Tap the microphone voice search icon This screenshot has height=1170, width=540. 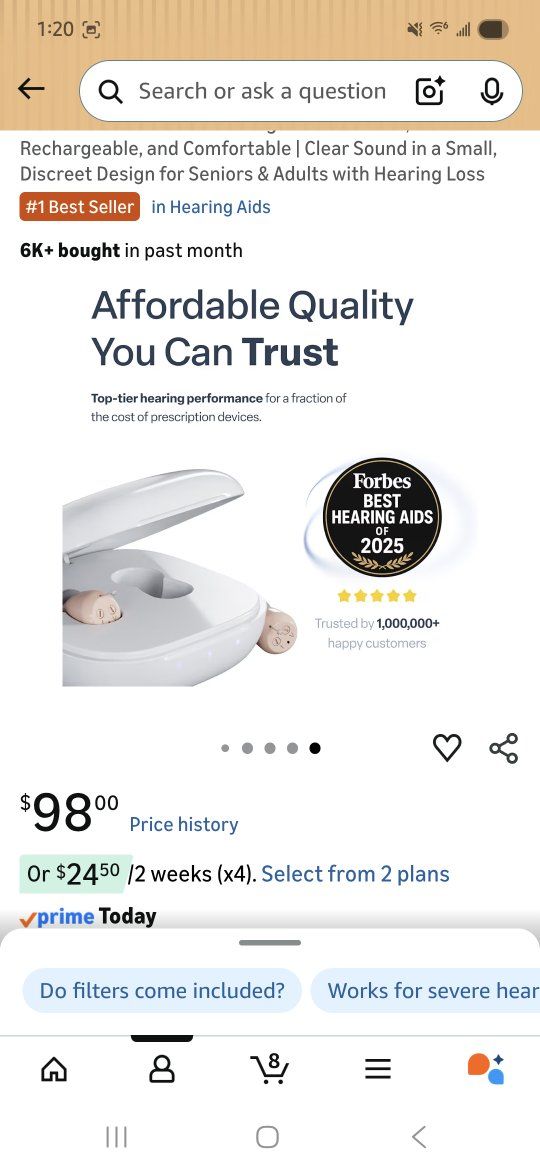(x=491, y=91)
